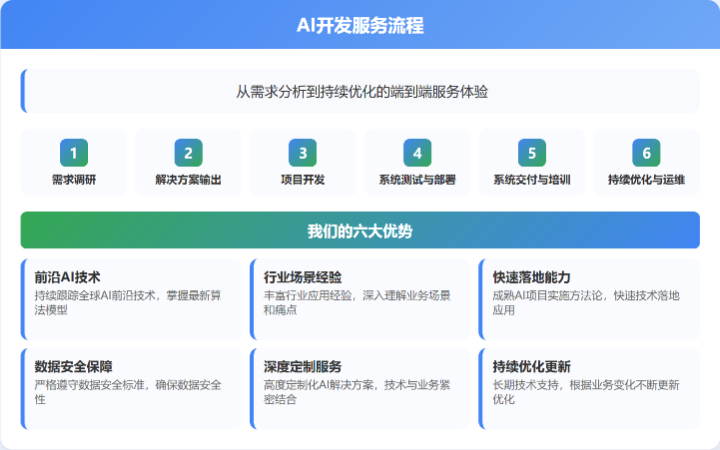Select the 项目开发 step label

pyautogui.click(x=302, y=180)
